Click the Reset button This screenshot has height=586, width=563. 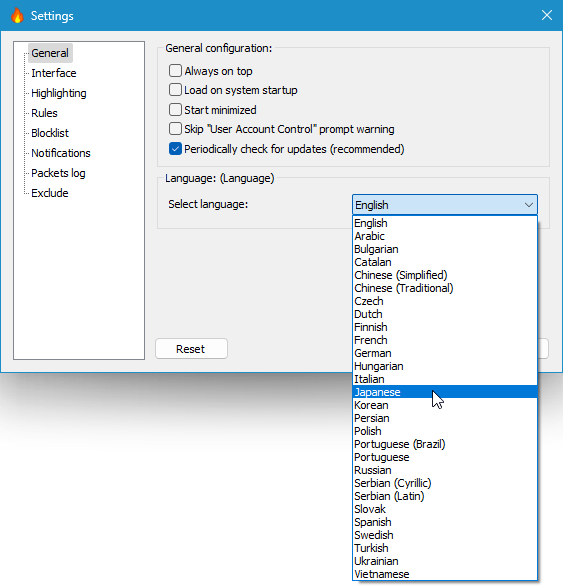tap(191, 349)
